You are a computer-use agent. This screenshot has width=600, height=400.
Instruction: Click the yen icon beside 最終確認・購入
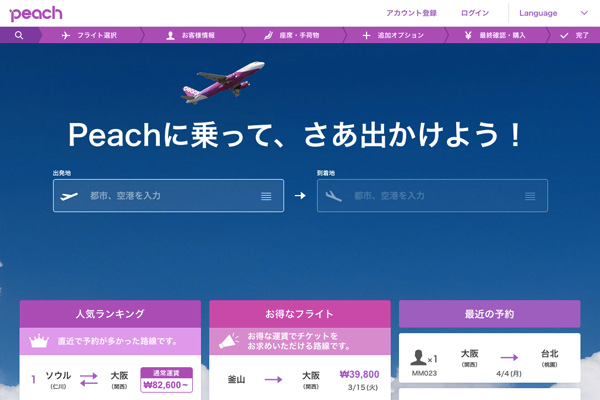point(468,36)
